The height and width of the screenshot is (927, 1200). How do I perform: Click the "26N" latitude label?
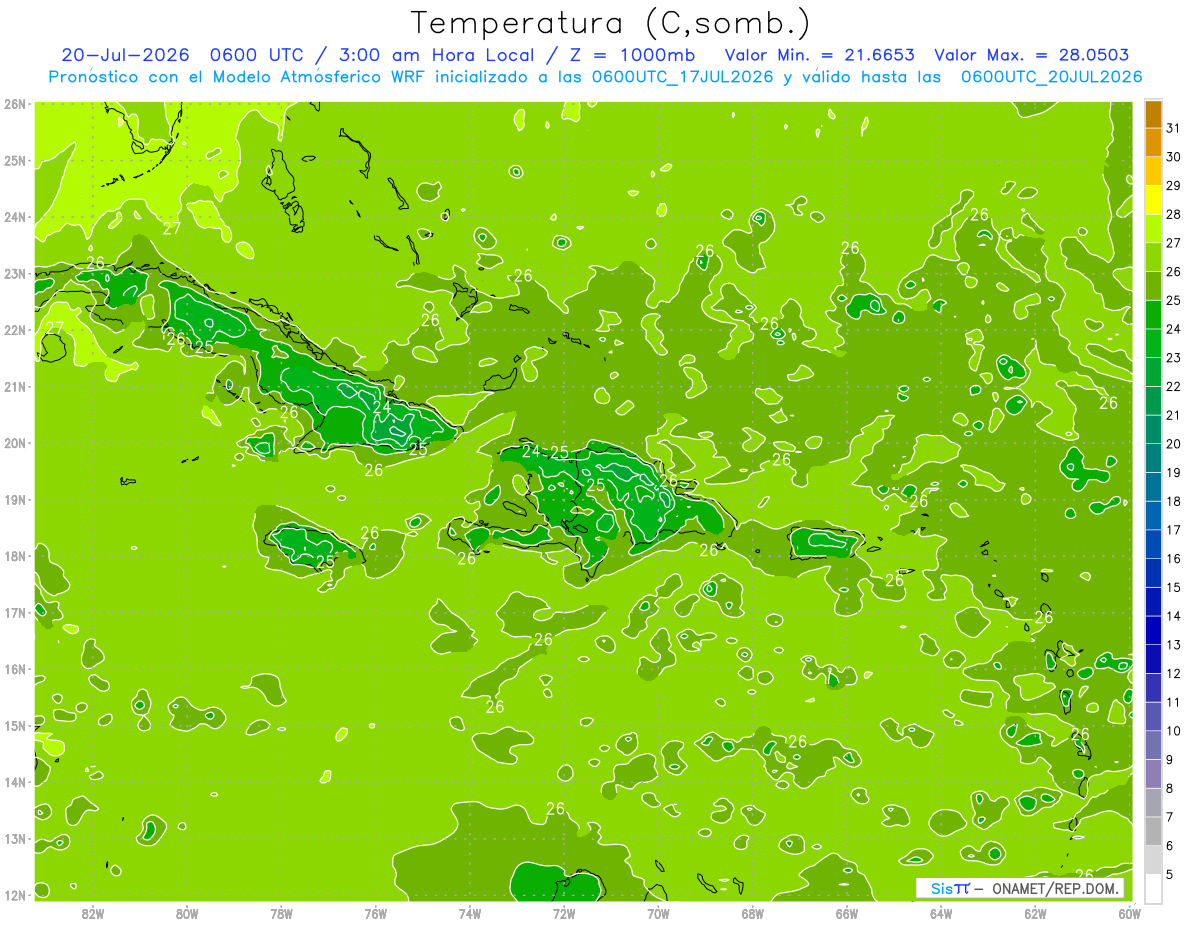[x=15, y=104]
